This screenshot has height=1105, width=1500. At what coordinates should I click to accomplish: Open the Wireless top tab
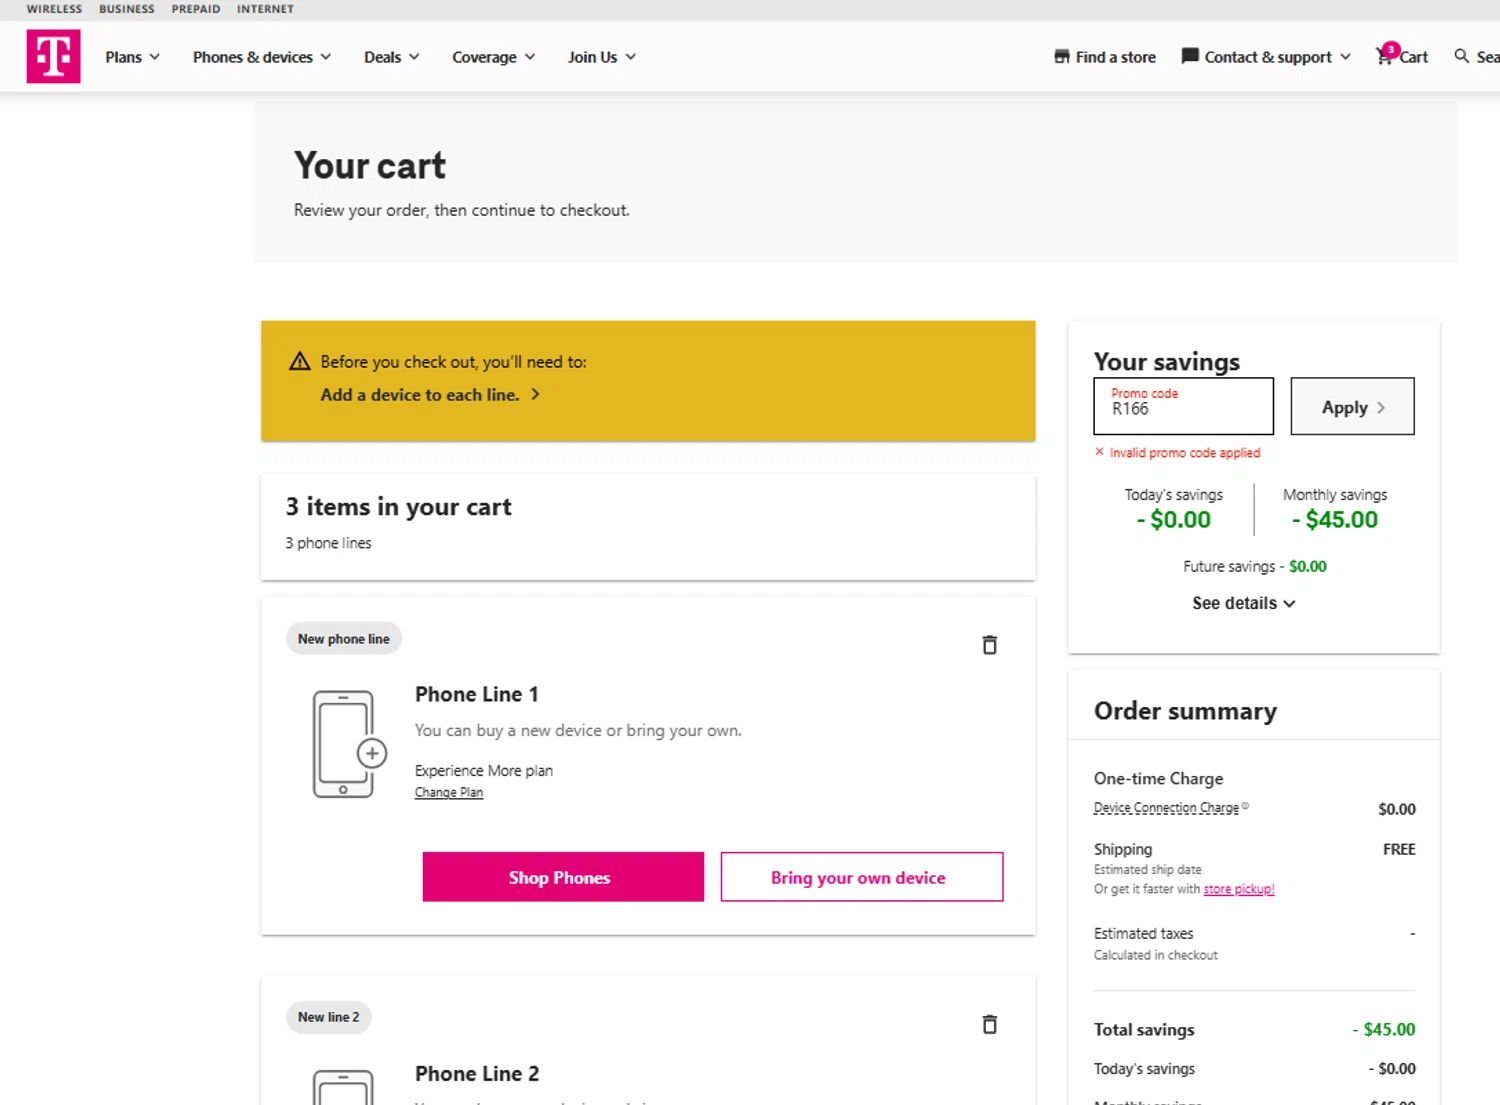point(54,9)
